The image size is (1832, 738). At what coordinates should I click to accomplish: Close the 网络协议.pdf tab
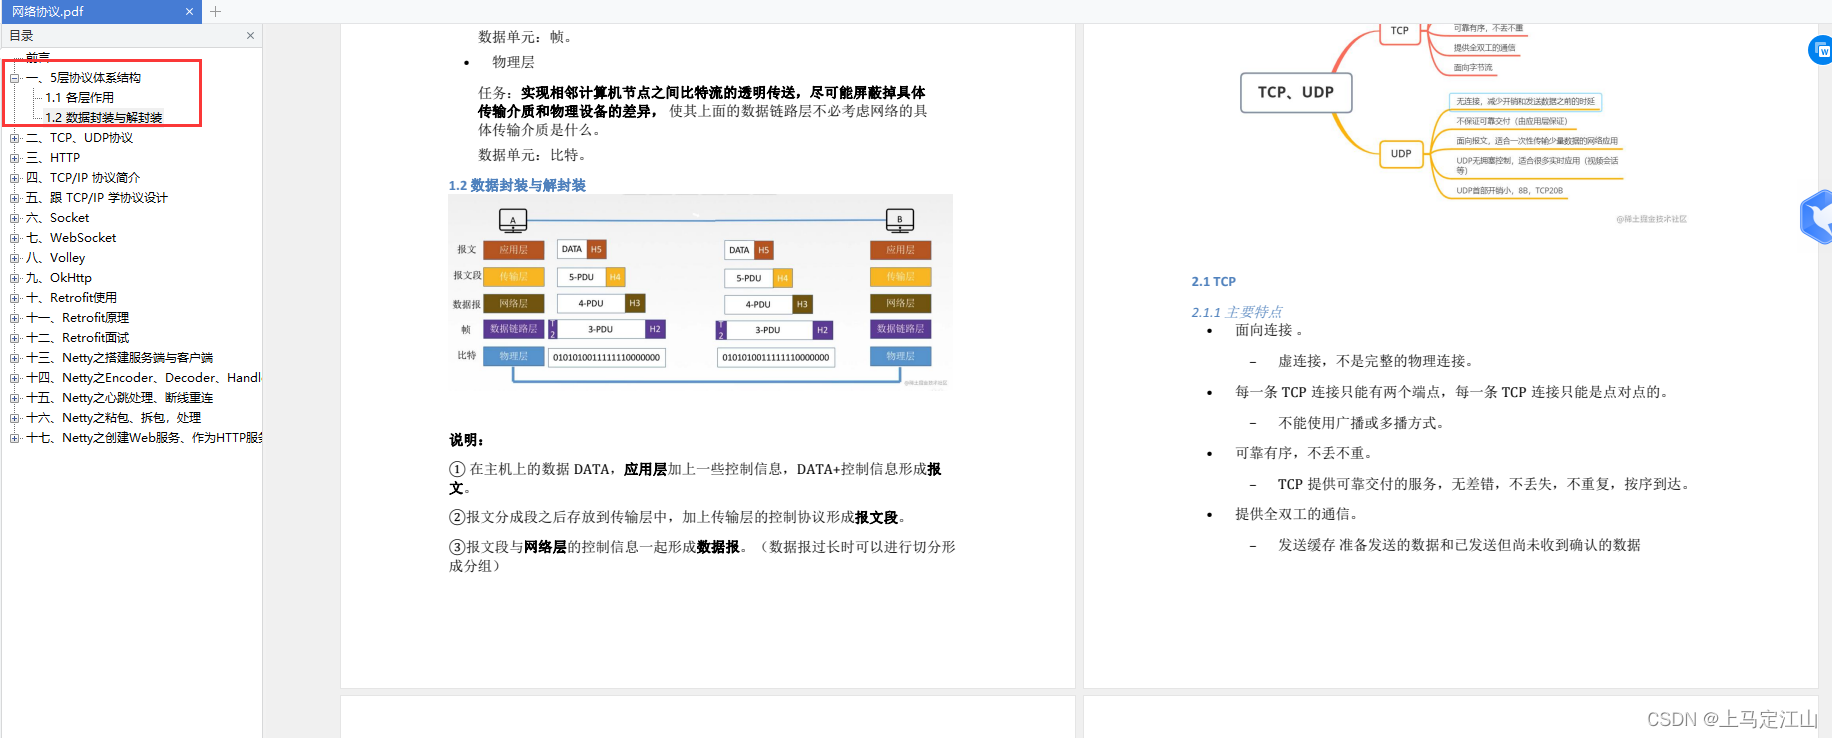tap(189, 12)
